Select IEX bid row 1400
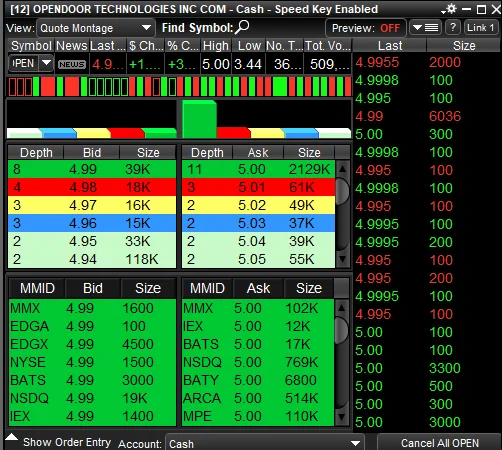 (92, 416)
